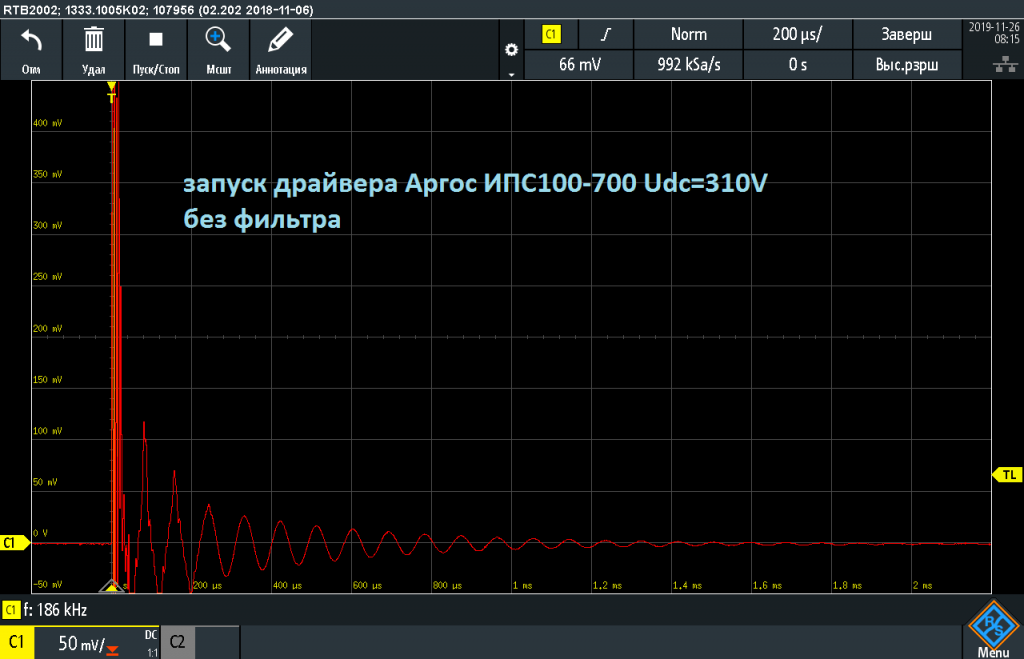Click the device title RTB2002 text
Viewport: 1024px width, 659px height.
click(158, 10)
